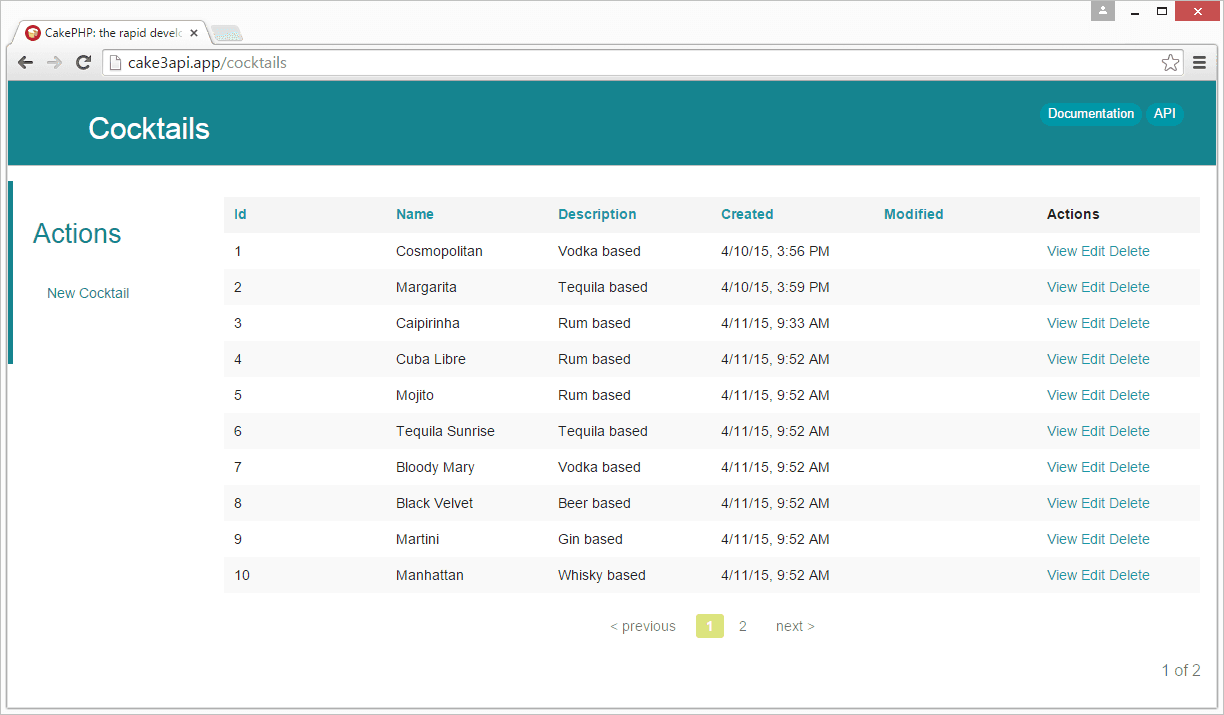Image resolution: width=1224 pixels, height=715 pixels.
Task: Open the API link in header
Action: coord(1164,114)
